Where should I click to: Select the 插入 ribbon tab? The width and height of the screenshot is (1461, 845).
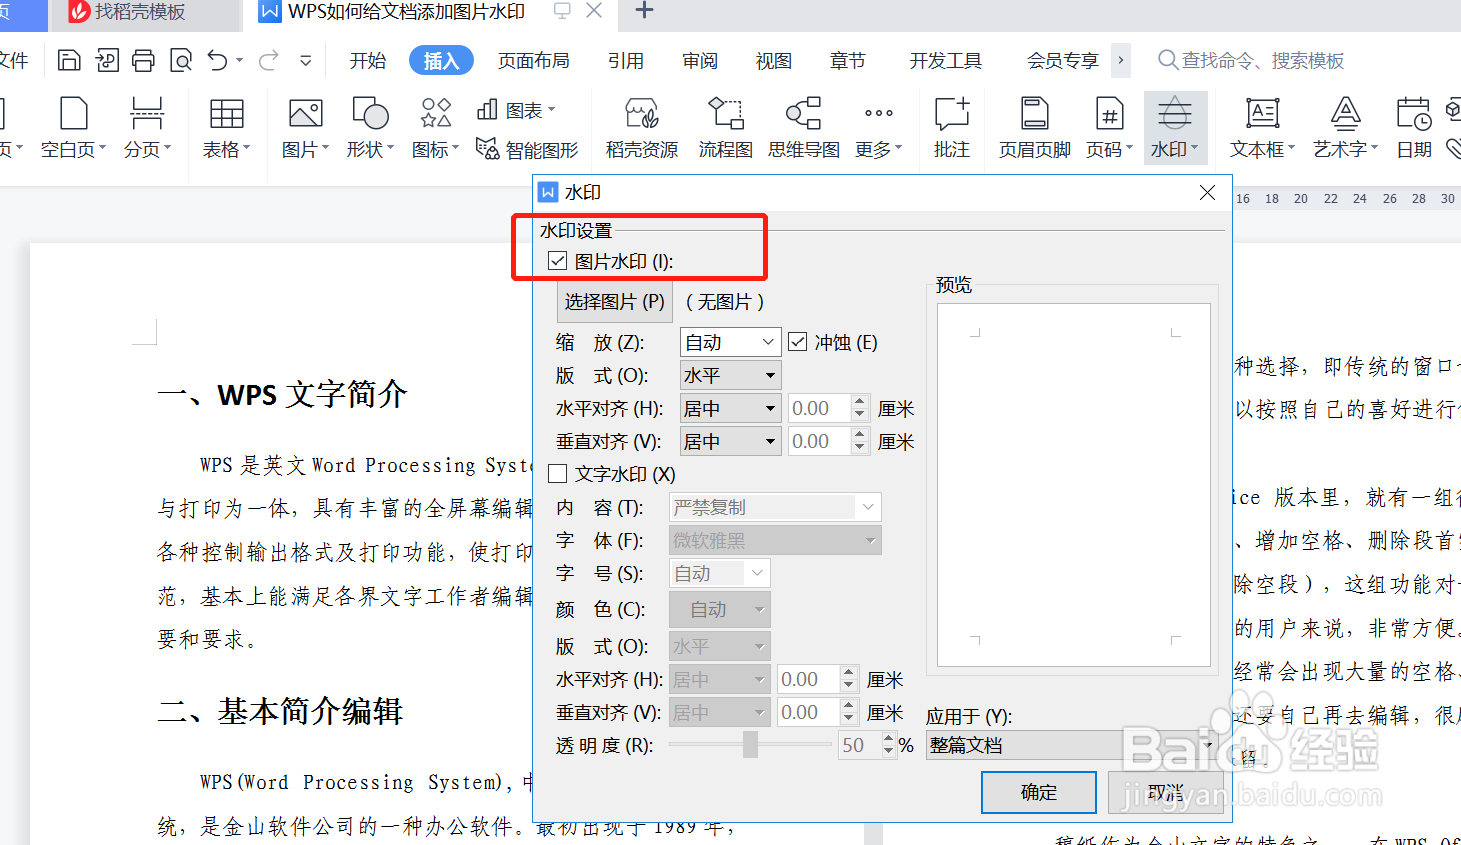(441, 61)
